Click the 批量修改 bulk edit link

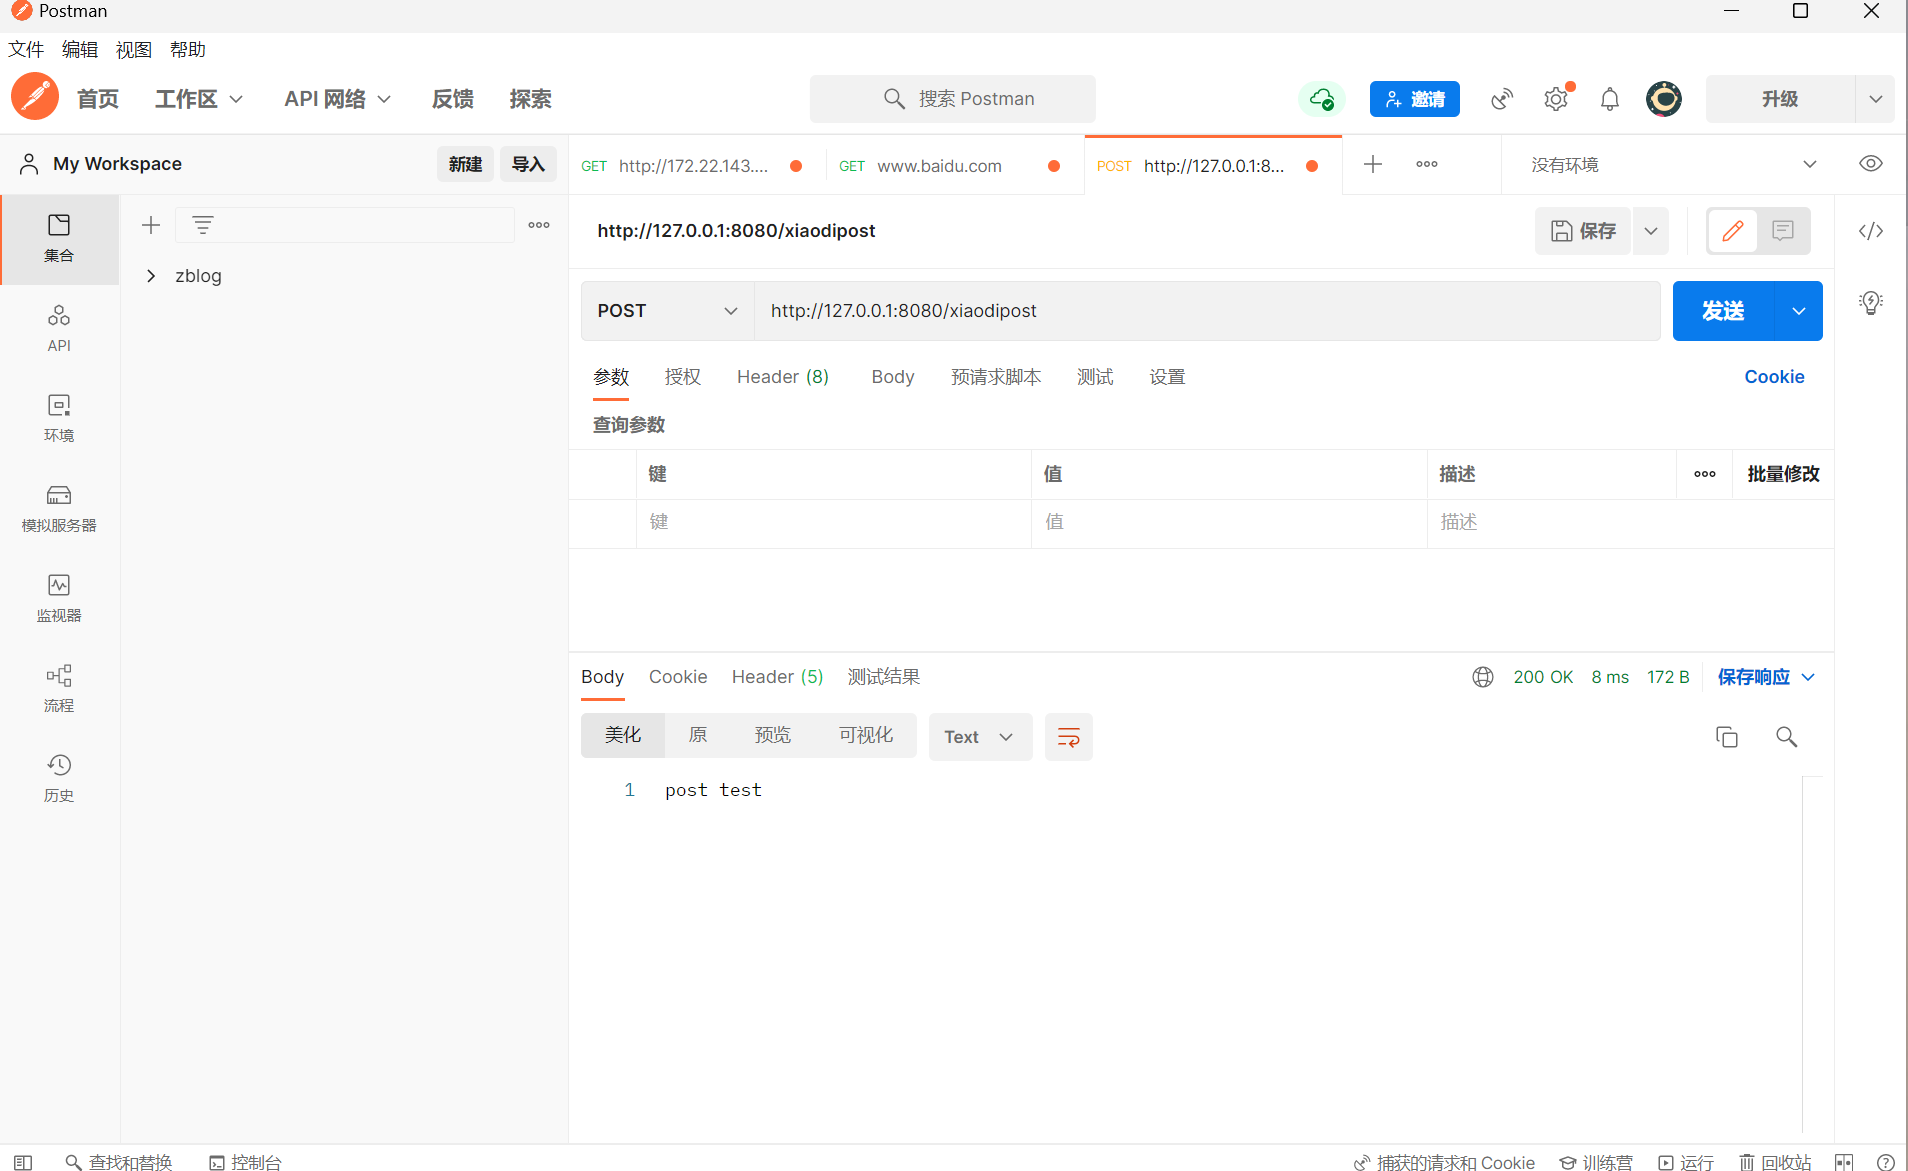coord(1783,474)
